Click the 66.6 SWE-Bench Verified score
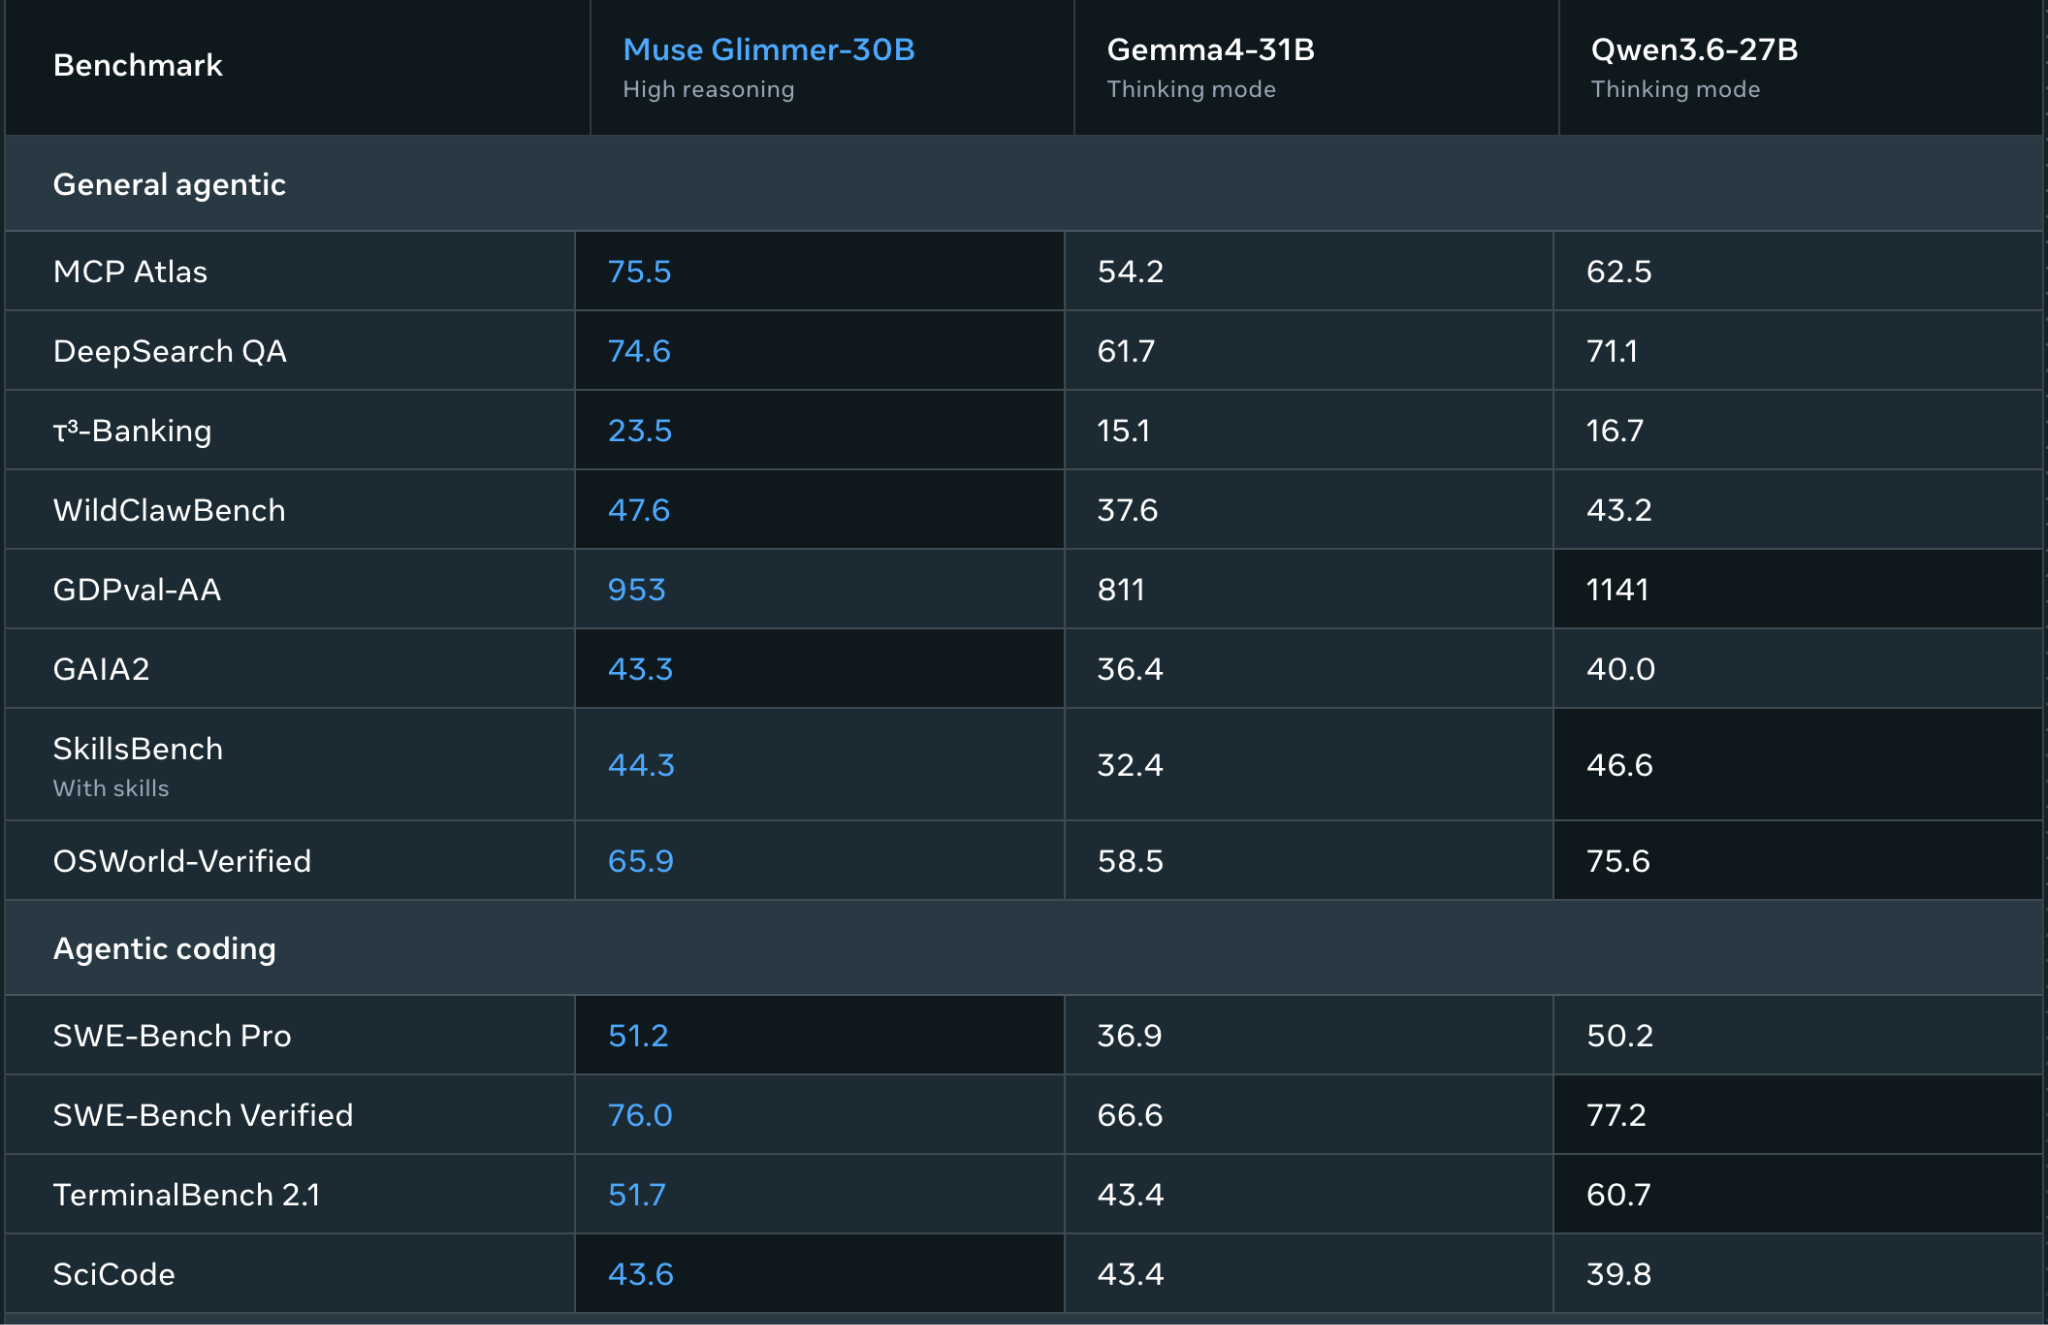The width and height of the screenshot is (2048, 1325). coord(1131,1115)
